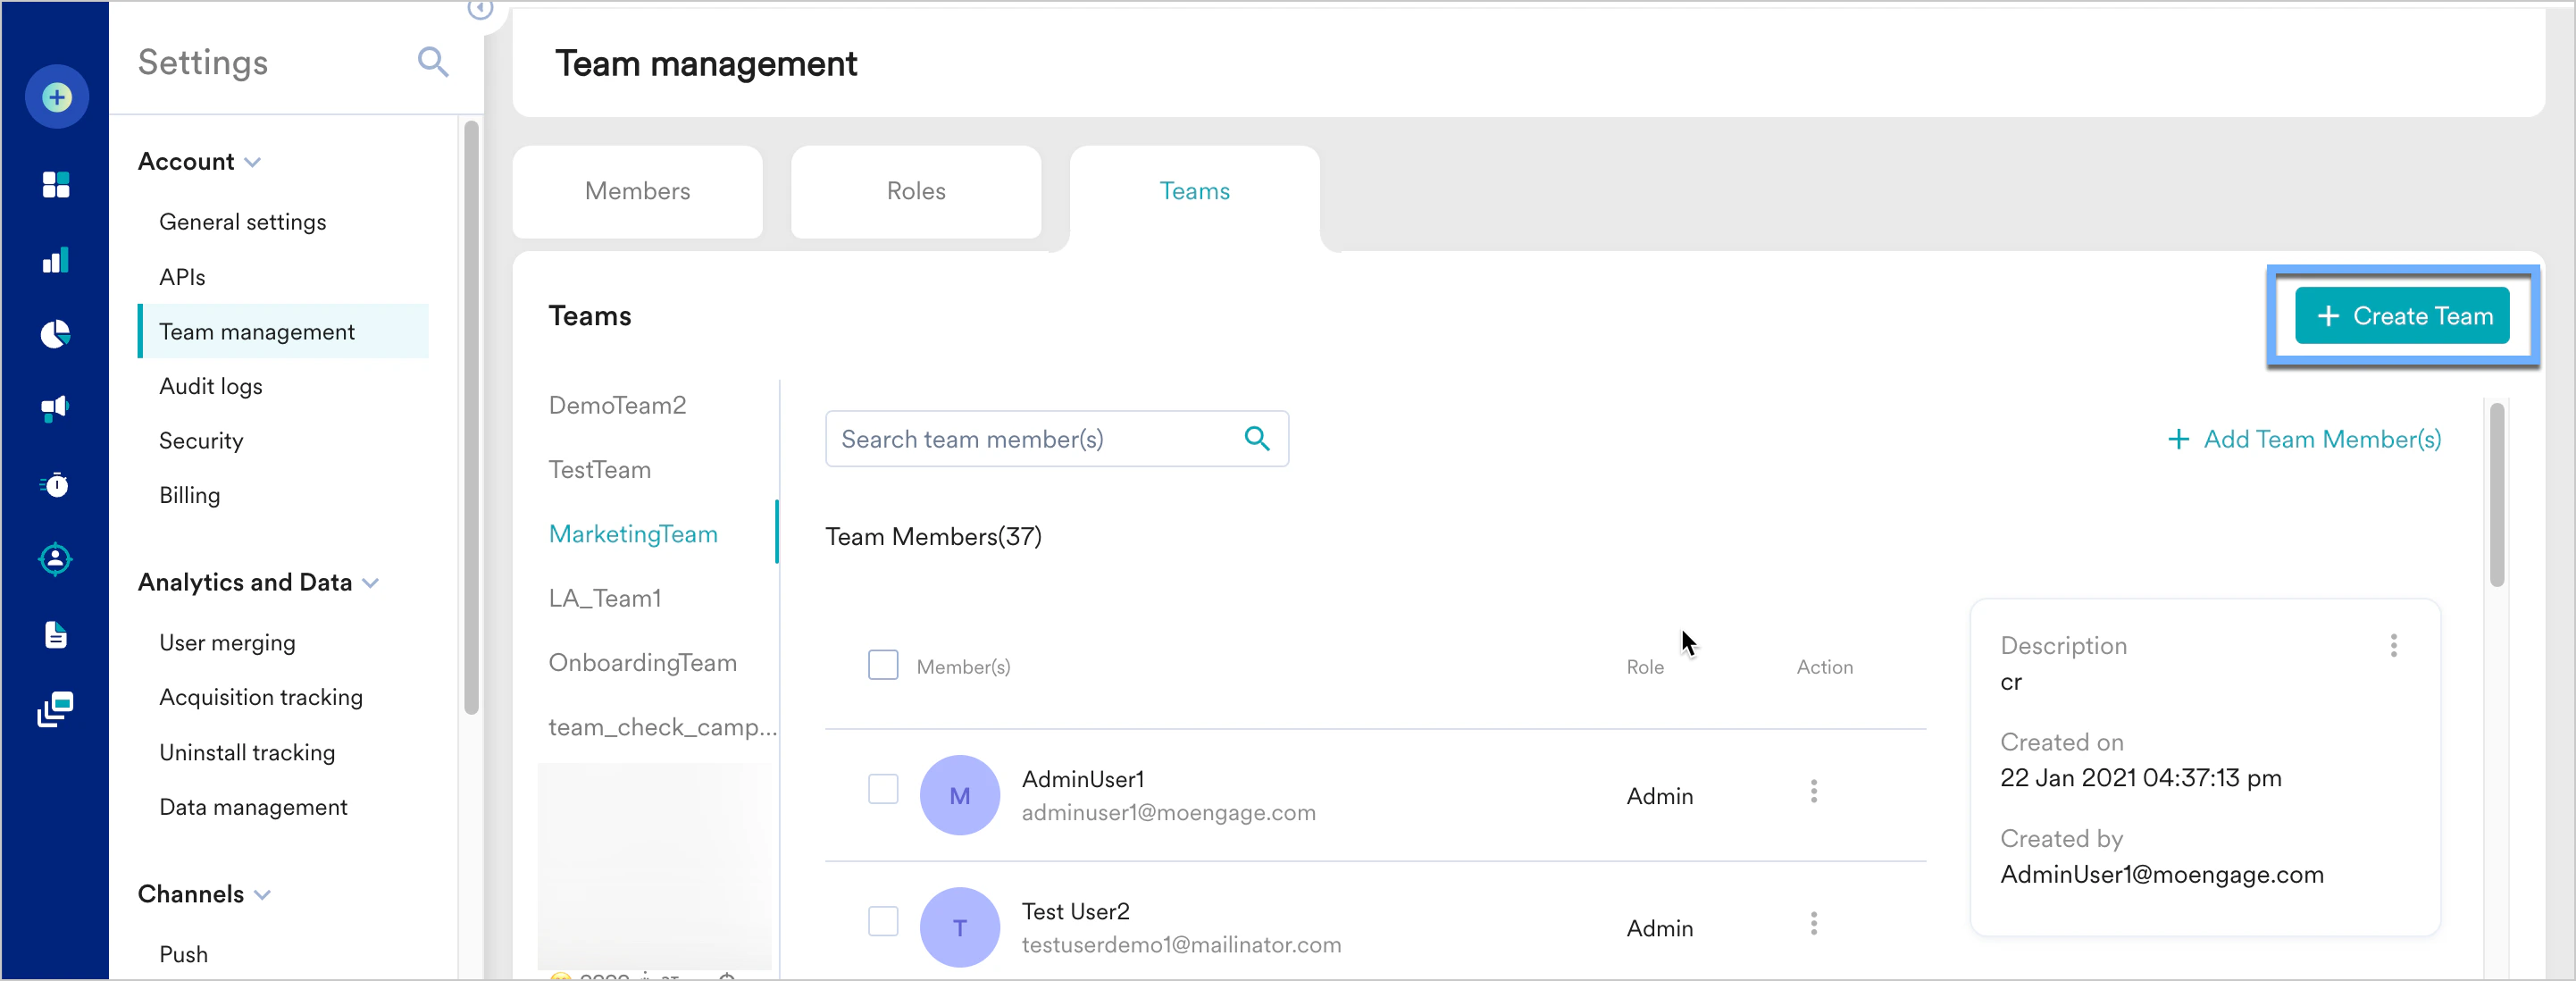2576x981 pixels.
Task: Open the dashboard grid icon
Action: pos(56,184)
